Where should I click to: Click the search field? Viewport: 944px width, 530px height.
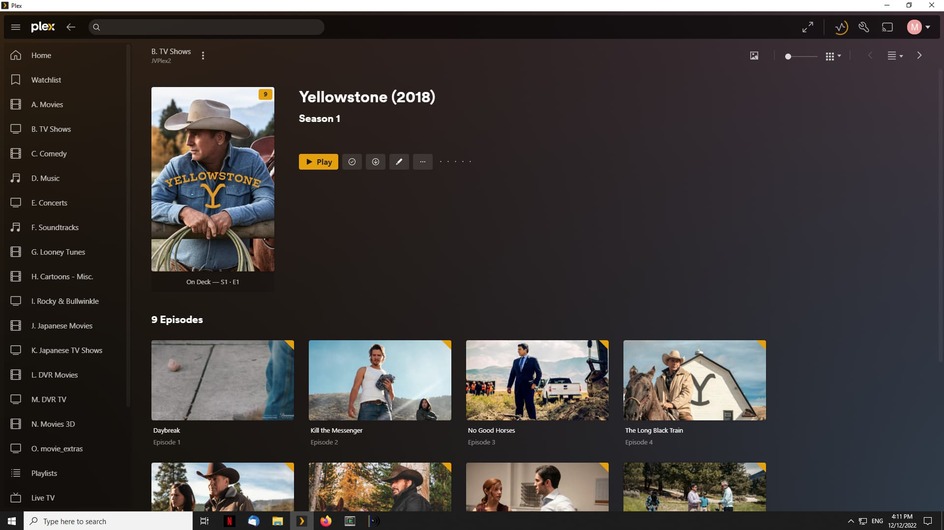click(206, 27)
